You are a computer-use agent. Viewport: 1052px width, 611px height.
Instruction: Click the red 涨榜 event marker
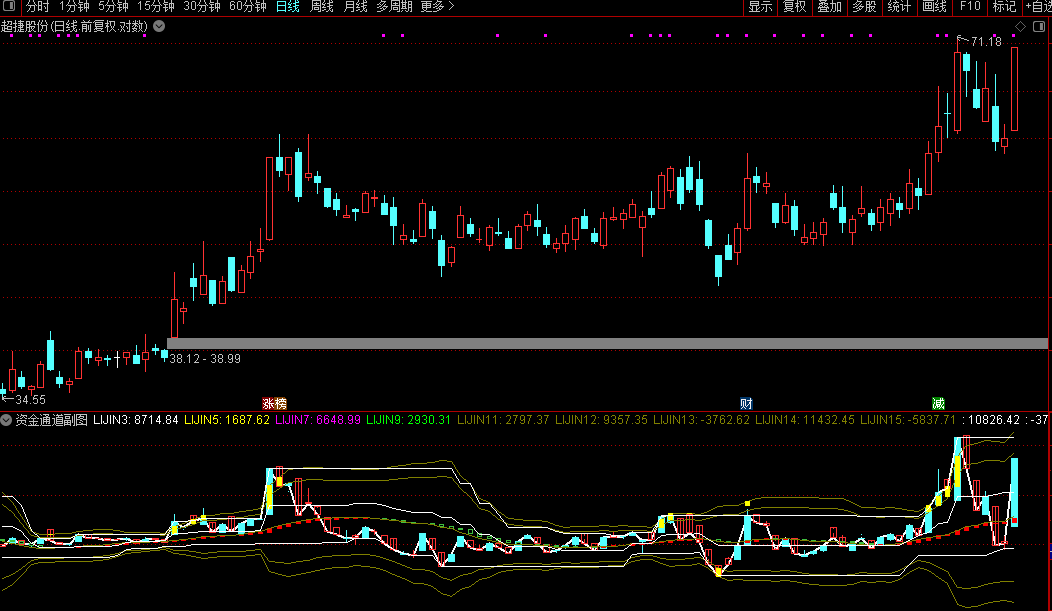pos(274,404)
